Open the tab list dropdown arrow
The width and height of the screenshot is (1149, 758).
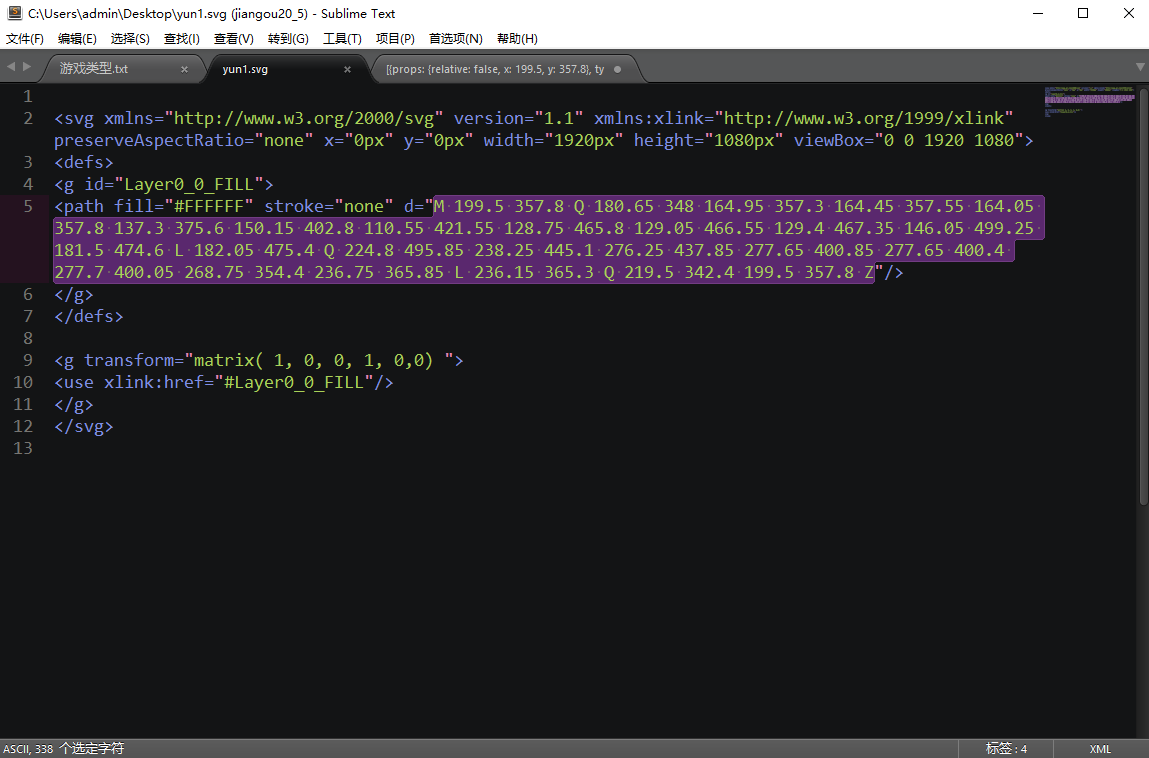(1140, 67)
